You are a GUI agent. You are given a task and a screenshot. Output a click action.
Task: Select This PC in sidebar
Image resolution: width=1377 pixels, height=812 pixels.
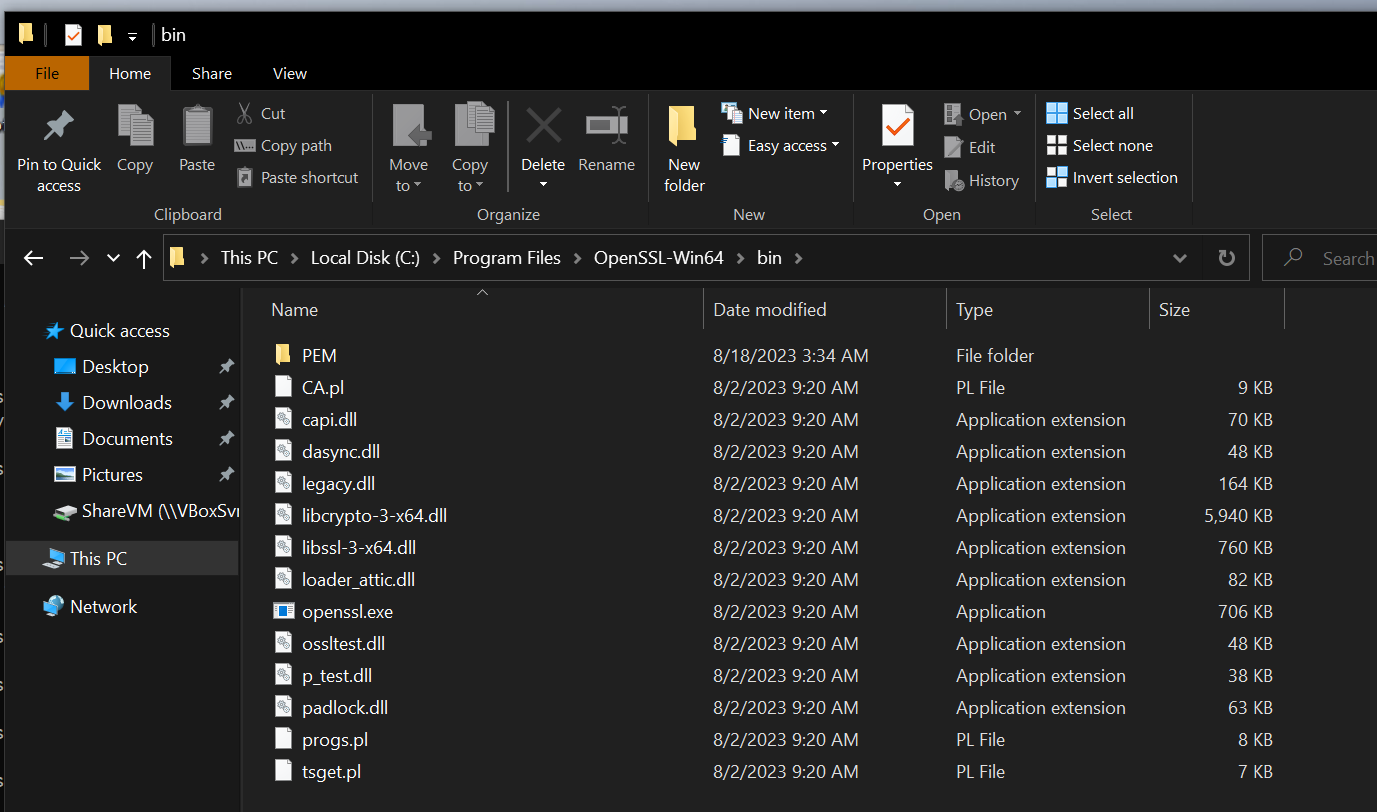121,559
